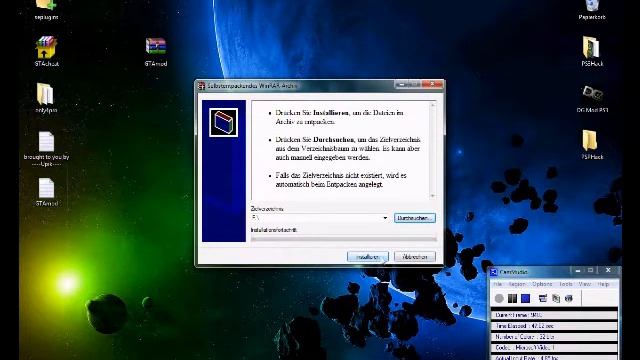Click the Time Elapsed status row in CamStudio
Image resolution: width=640 pixels, height=360 pixels.
[554, 326]
